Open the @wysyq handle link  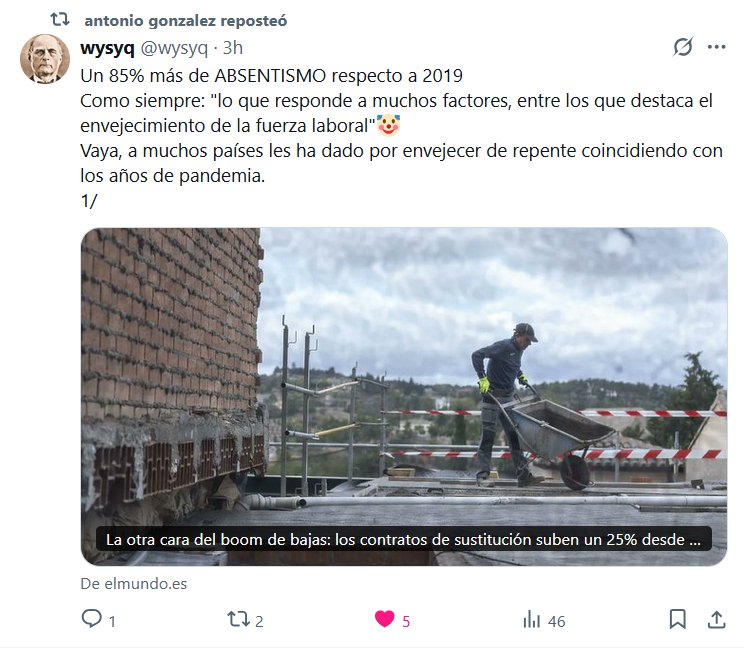[x=174, y=48]
